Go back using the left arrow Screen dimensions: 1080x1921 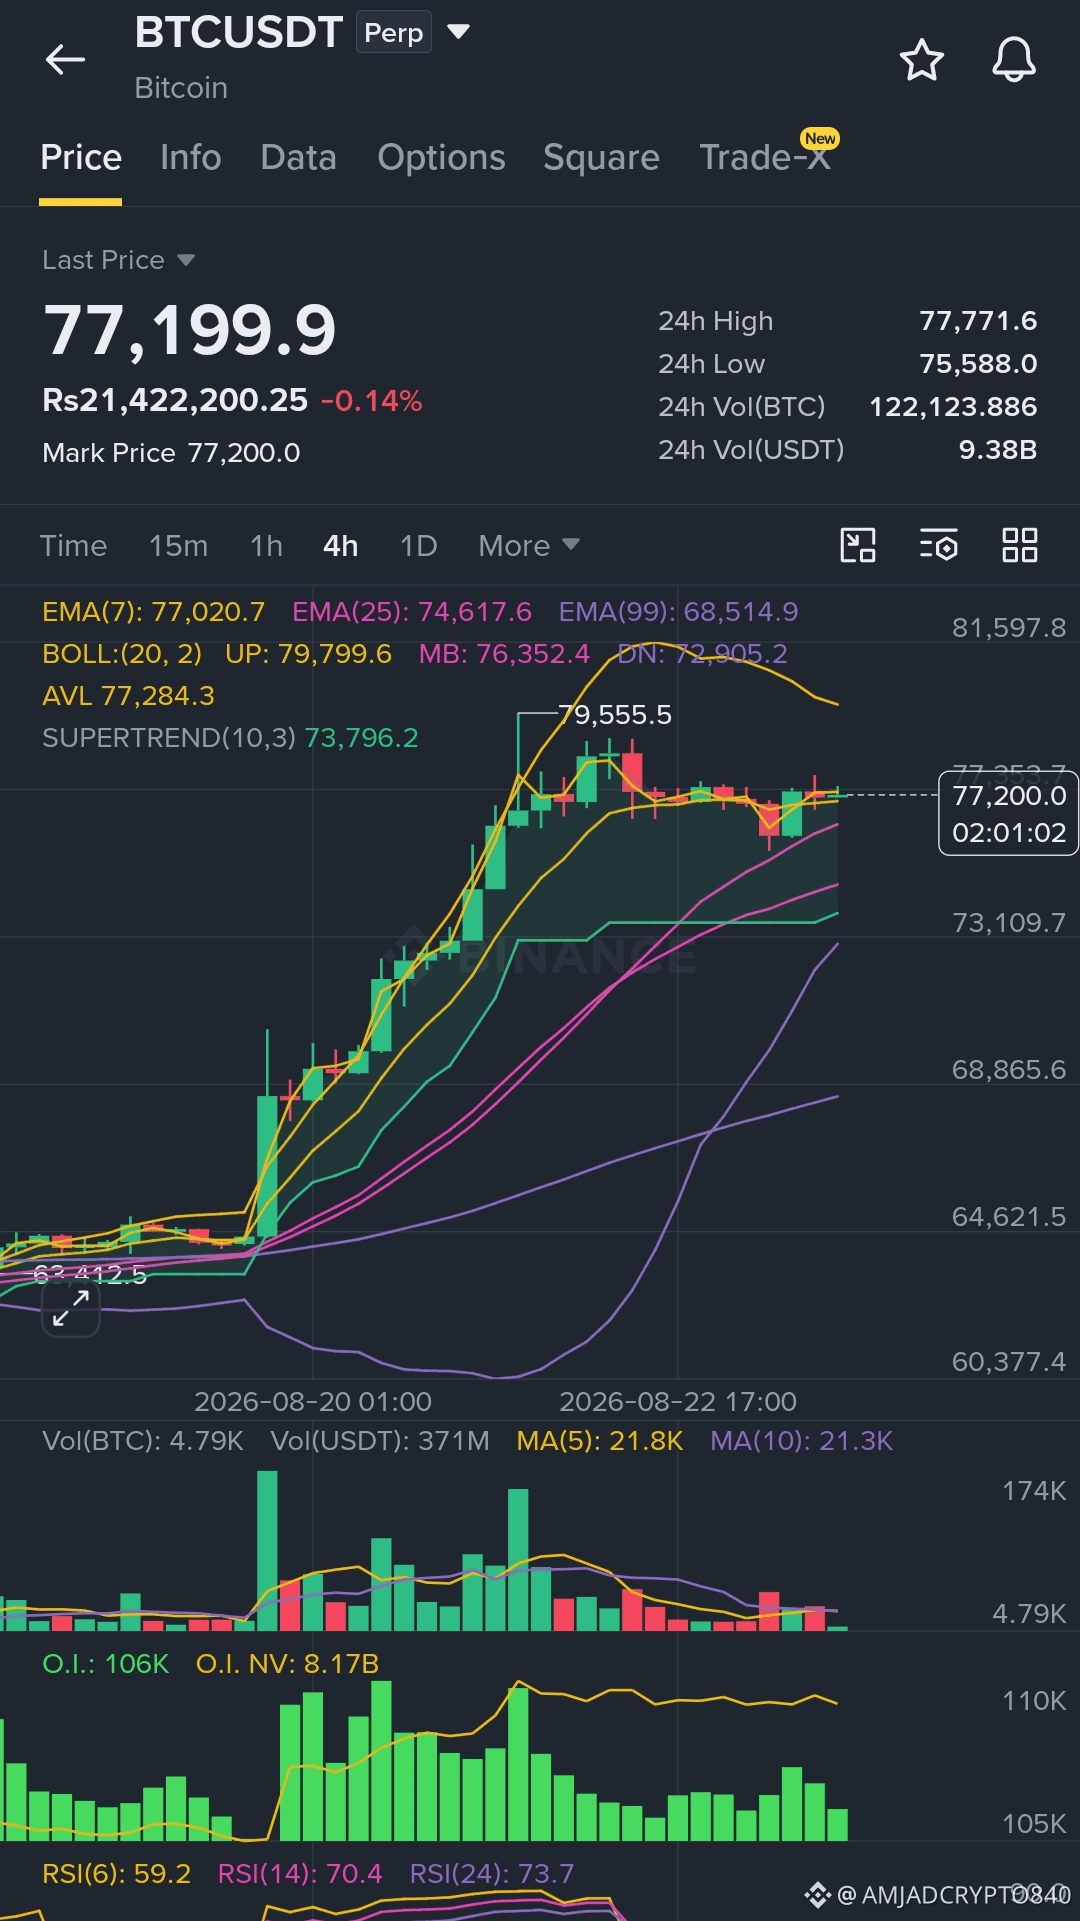[66, 60]
